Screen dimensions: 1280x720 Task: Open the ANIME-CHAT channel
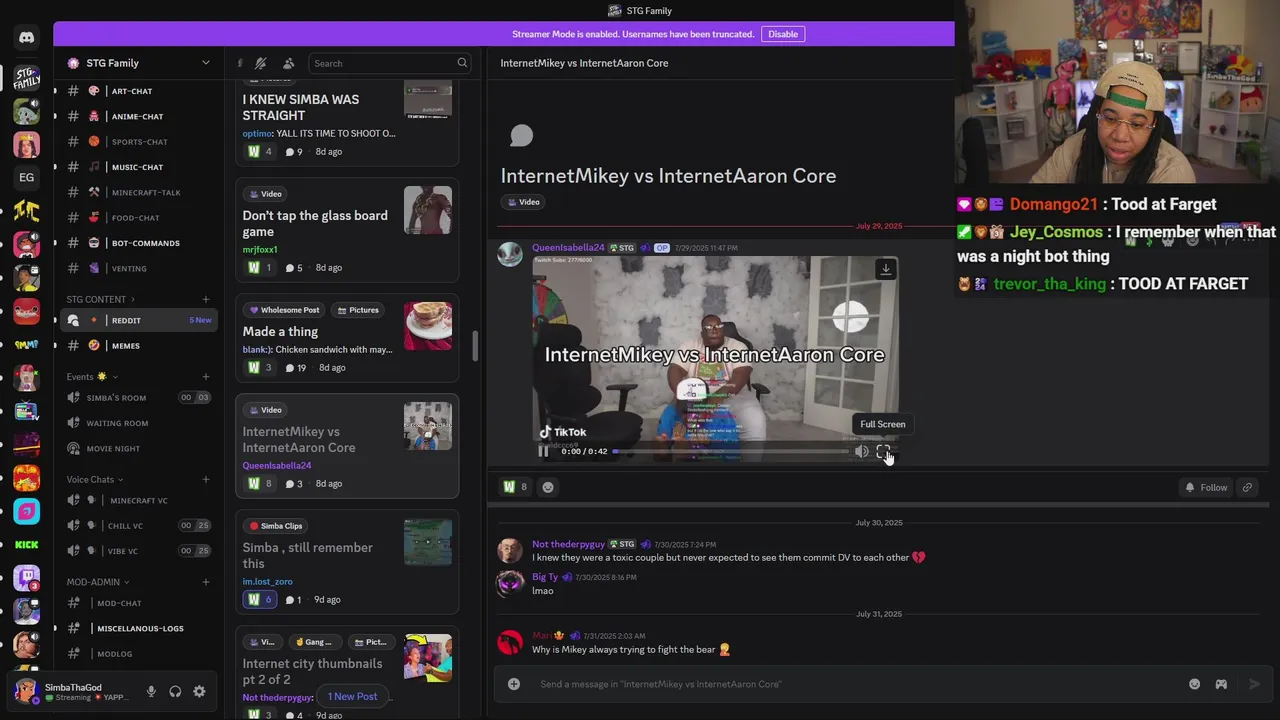click(138, 116)
